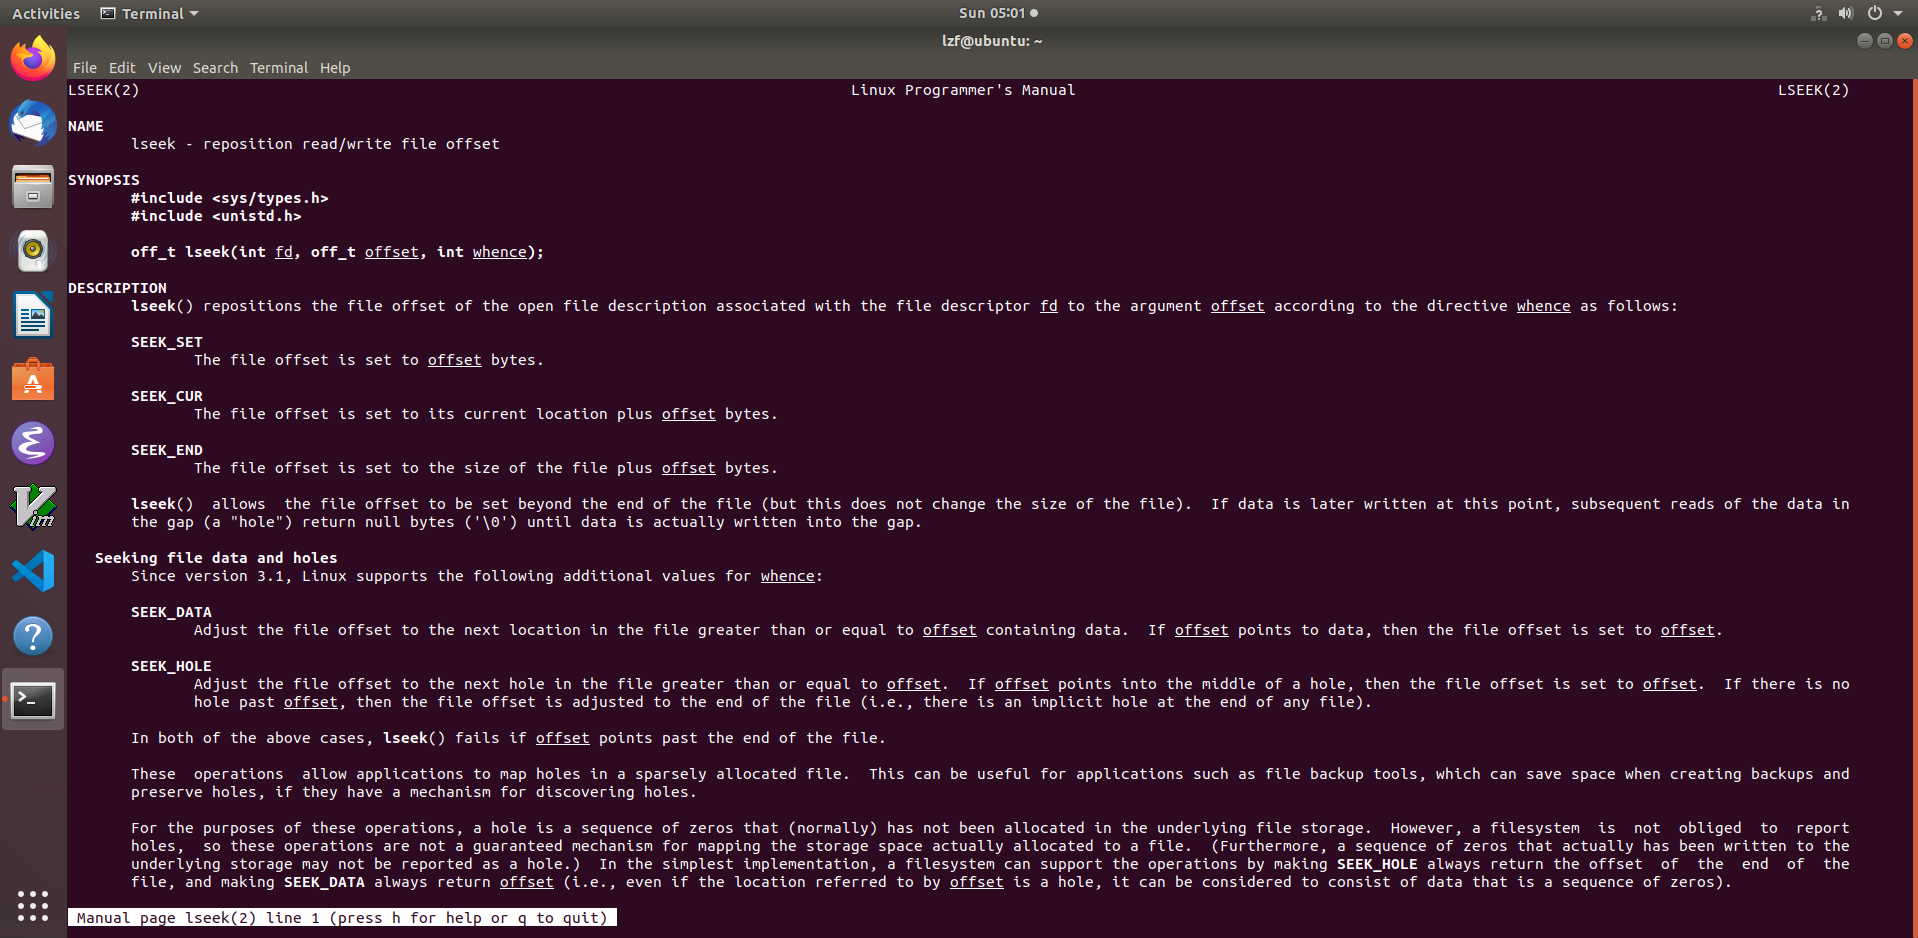Open the Help application
The height and width of the screenshot is (938, 1918).
[33, 635]
